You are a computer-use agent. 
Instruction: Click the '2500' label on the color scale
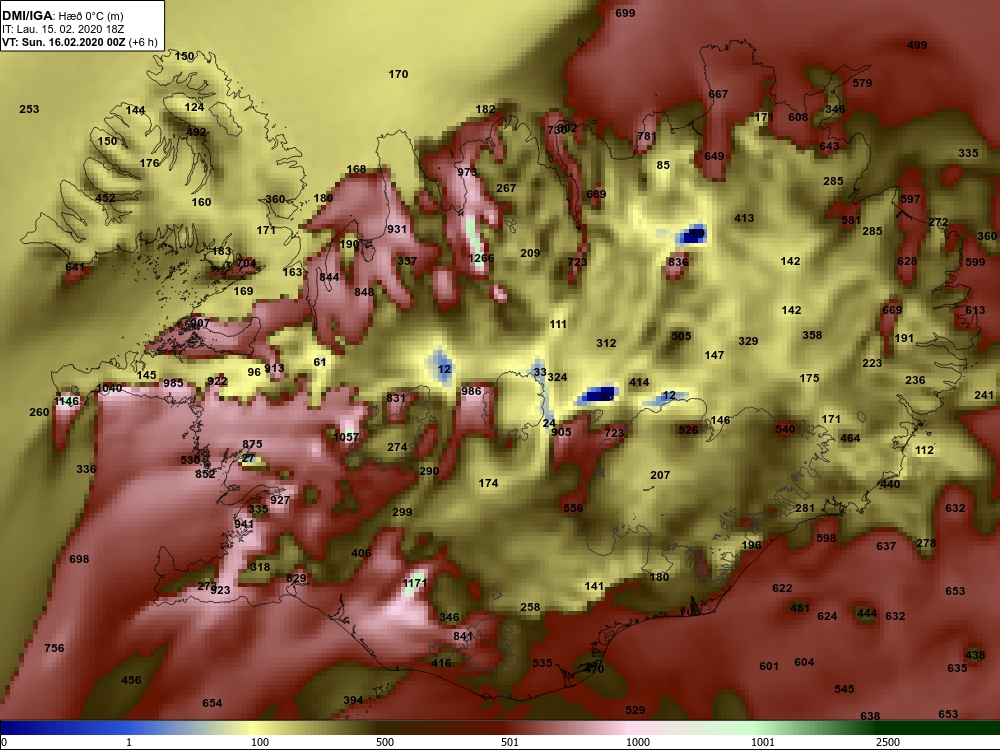click(x=888, y=742)
